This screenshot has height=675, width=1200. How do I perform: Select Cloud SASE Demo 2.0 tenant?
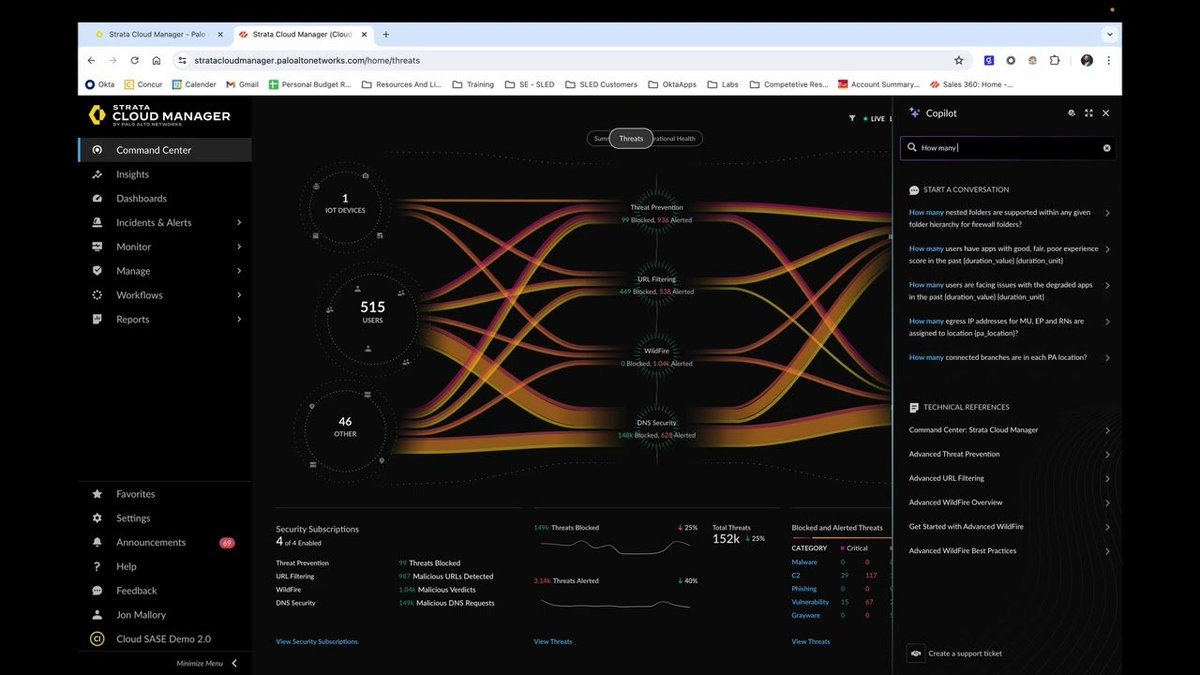163,639
